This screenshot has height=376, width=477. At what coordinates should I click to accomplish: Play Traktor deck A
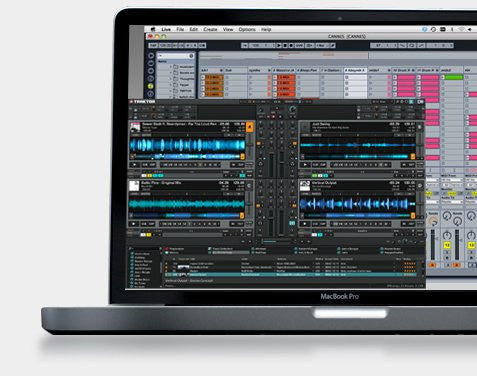(135, 165)
